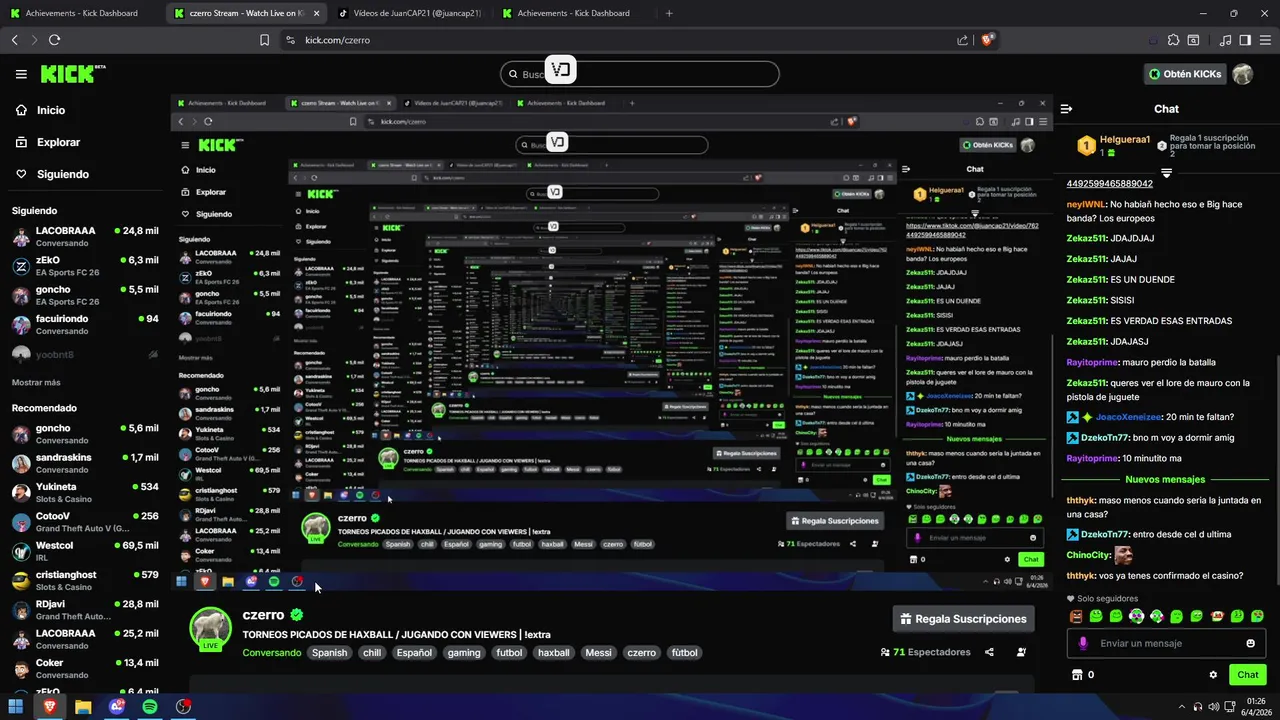
Task: Open volume control in system tray
Action: (x=1213, y=706)
